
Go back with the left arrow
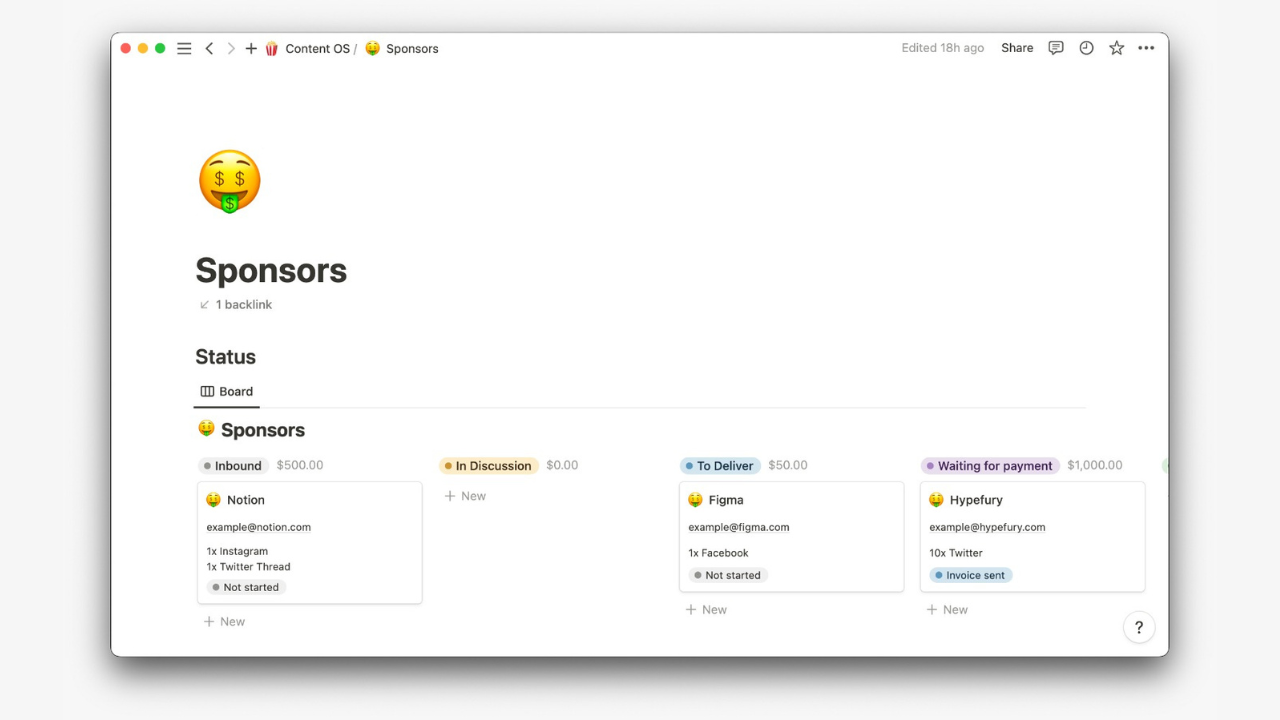click(x=209, y=48)
